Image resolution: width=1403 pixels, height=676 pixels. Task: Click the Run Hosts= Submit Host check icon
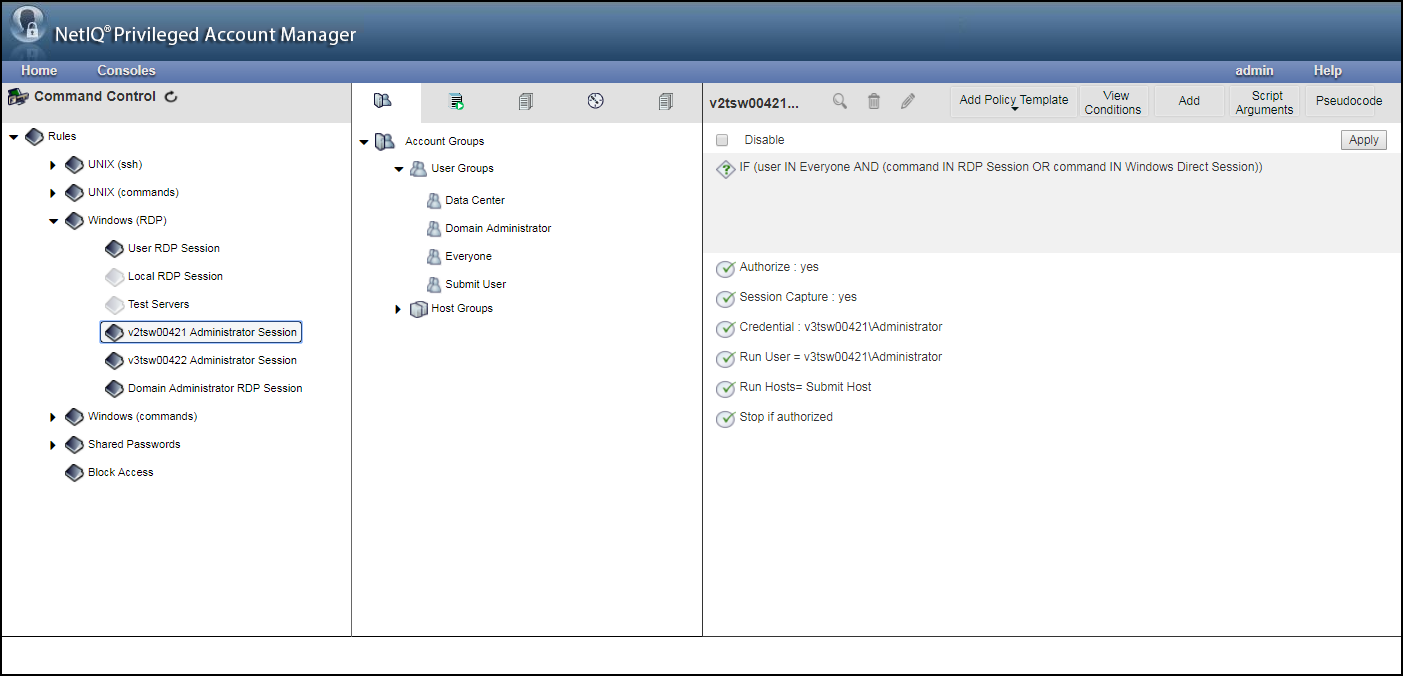pos(726,389)
